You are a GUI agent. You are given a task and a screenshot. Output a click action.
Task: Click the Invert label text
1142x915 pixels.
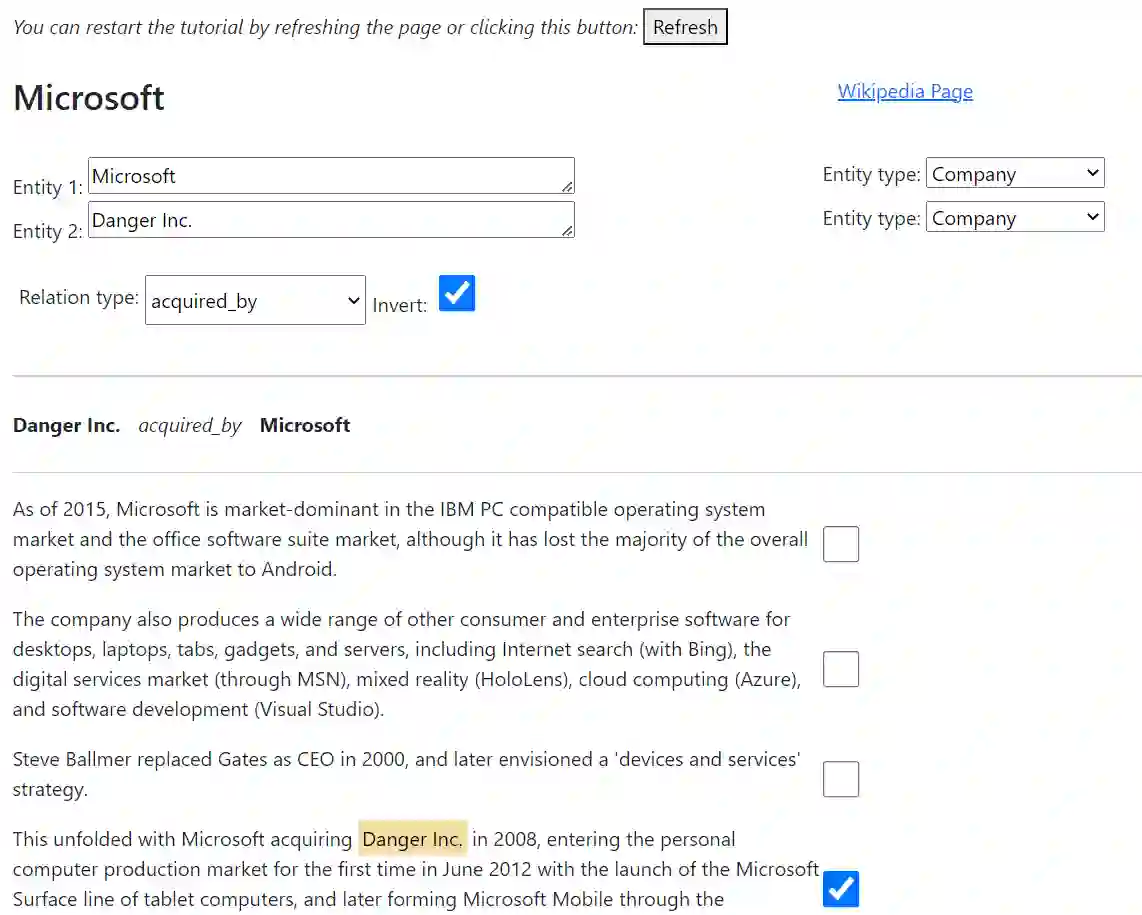[400, 305]
